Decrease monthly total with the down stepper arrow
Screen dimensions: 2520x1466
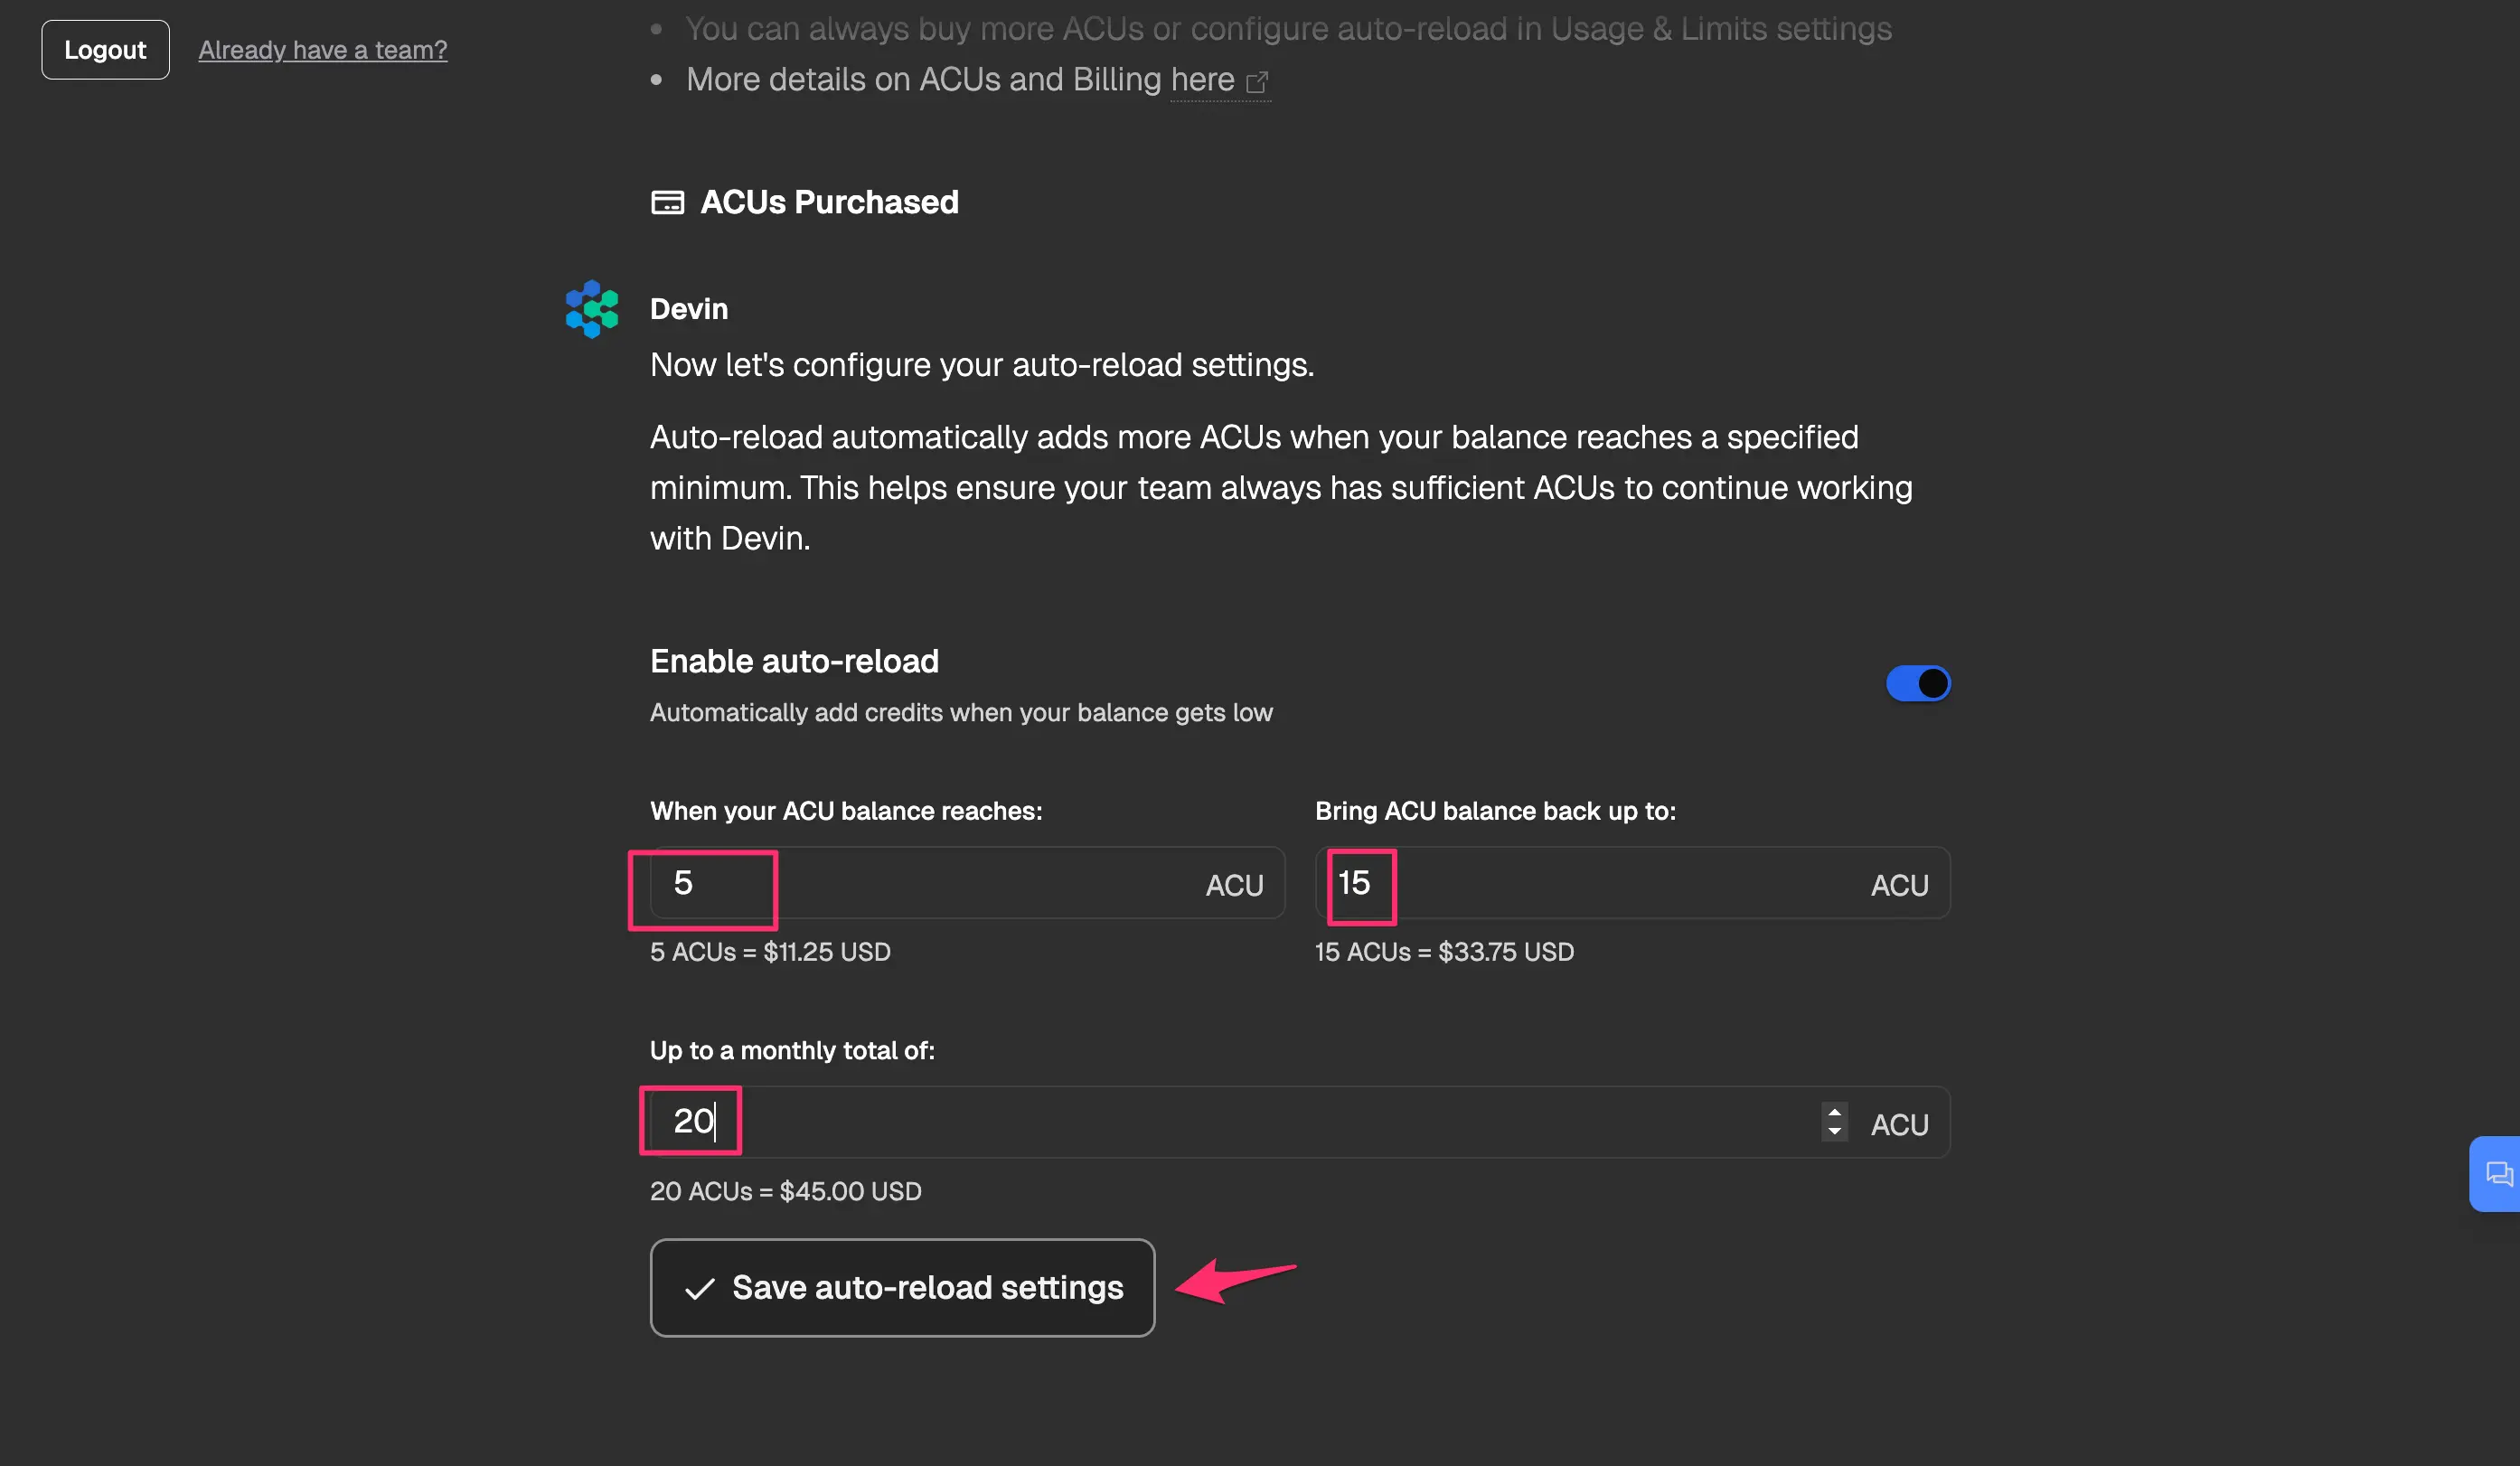[1834, 1132]
